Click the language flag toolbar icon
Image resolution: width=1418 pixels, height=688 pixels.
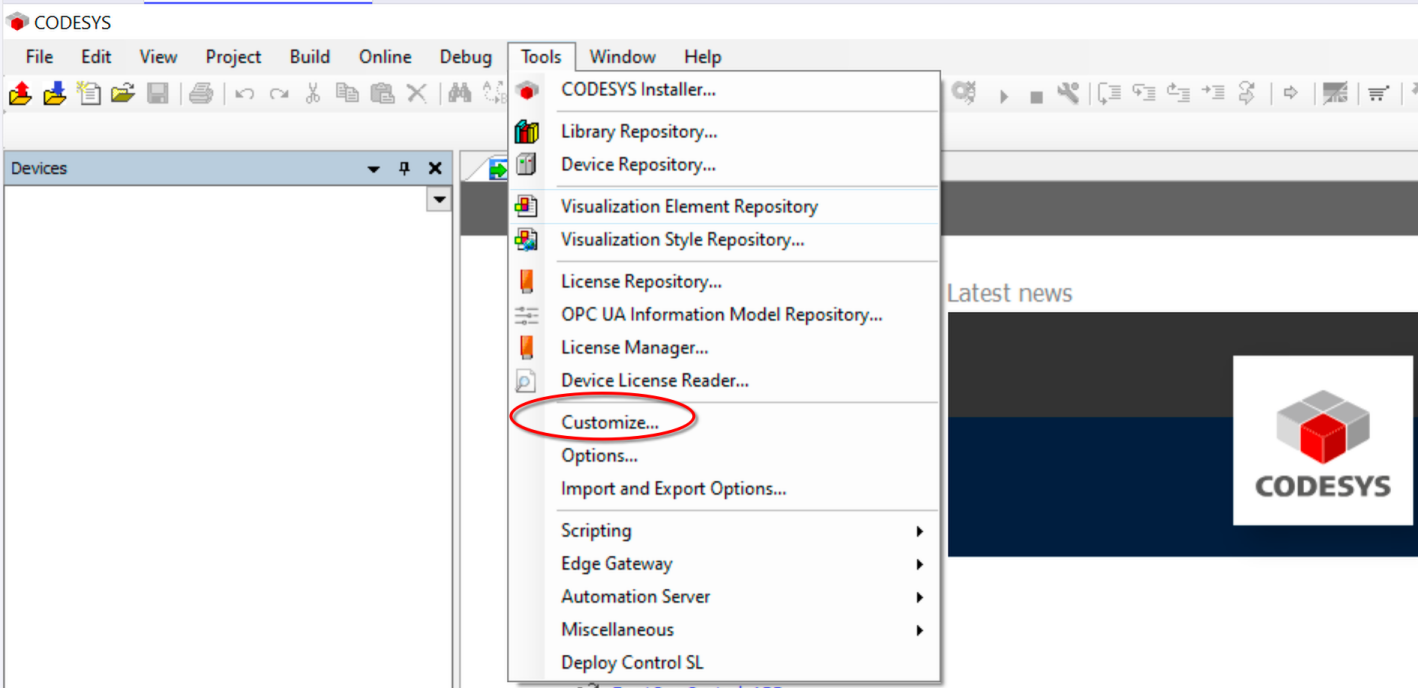pyautogui.click(x=1335, y=93)
